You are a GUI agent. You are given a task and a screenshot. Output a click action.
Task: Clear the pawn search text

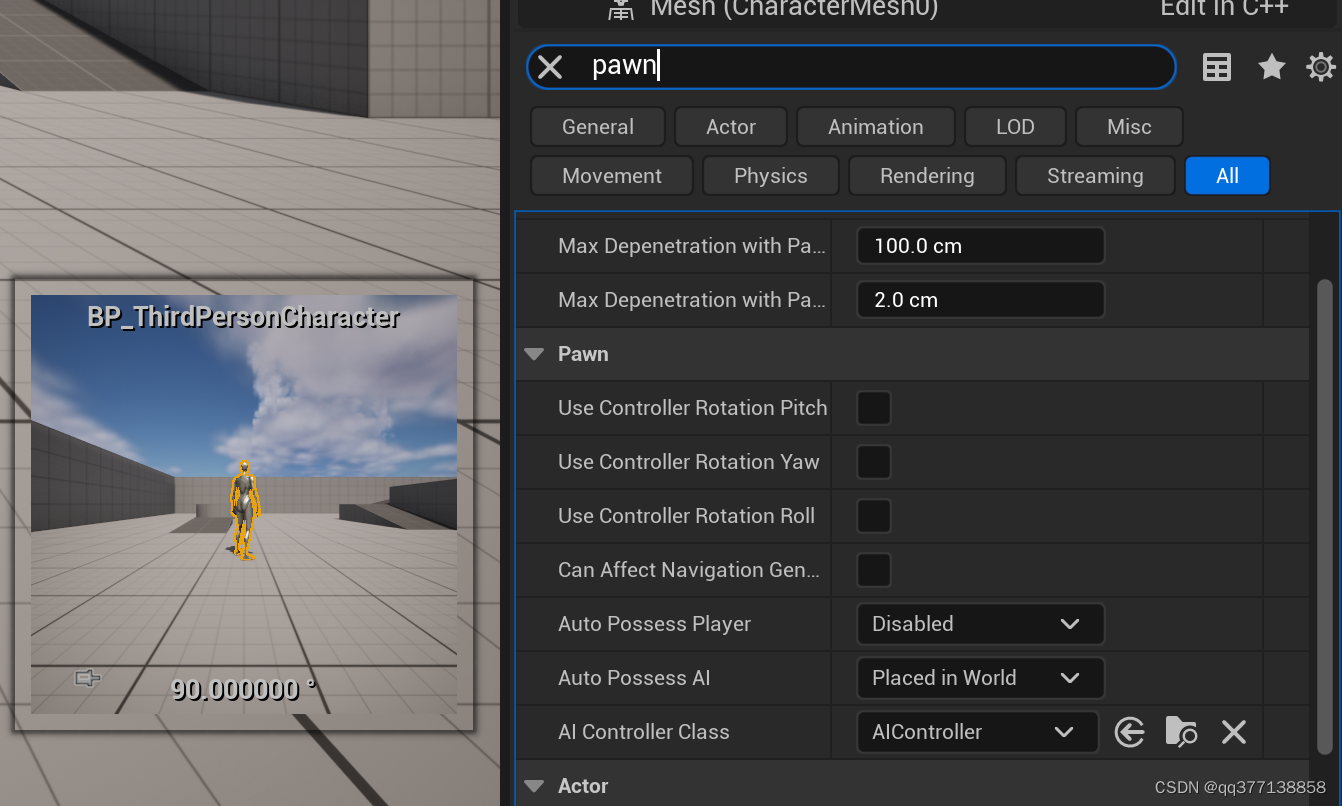click(549, 66)
